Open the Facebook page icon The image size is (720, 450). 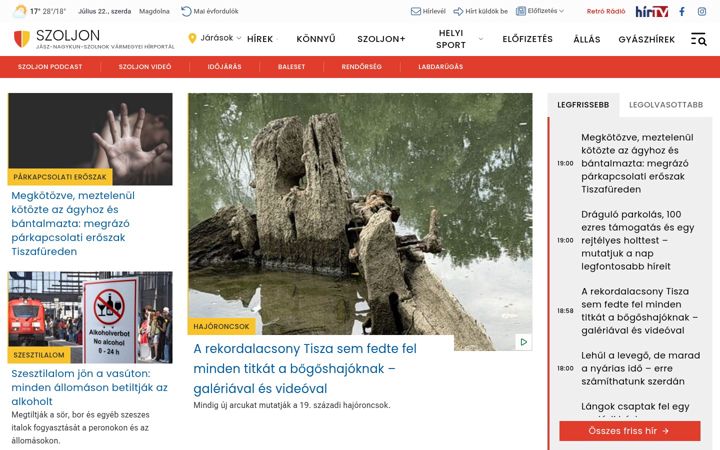(x=682, y=11)
